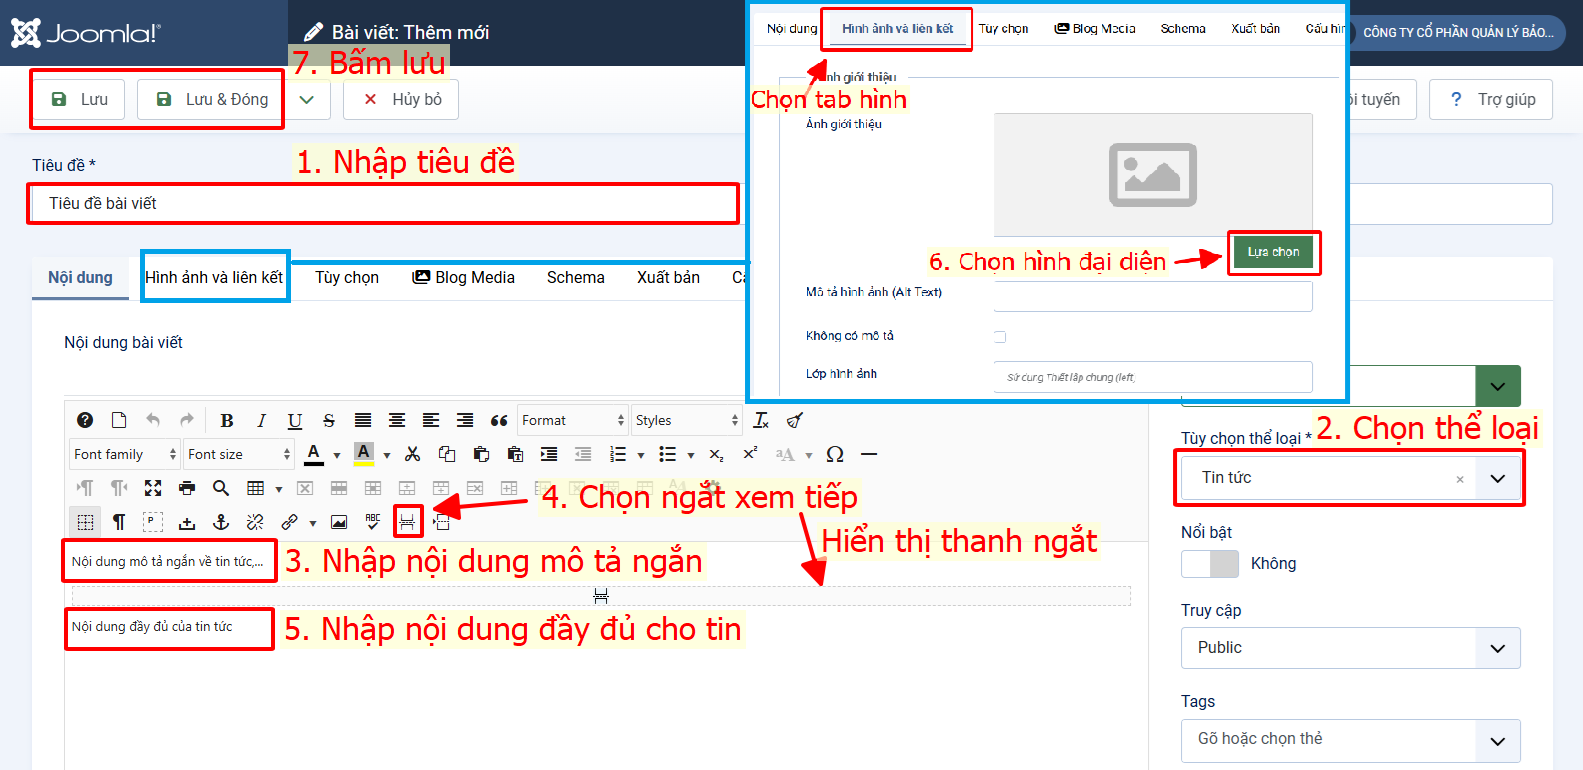Toggle visual aids in the editor toolbar
This screenshot has width=1583, height=770.
pos(85,522)
